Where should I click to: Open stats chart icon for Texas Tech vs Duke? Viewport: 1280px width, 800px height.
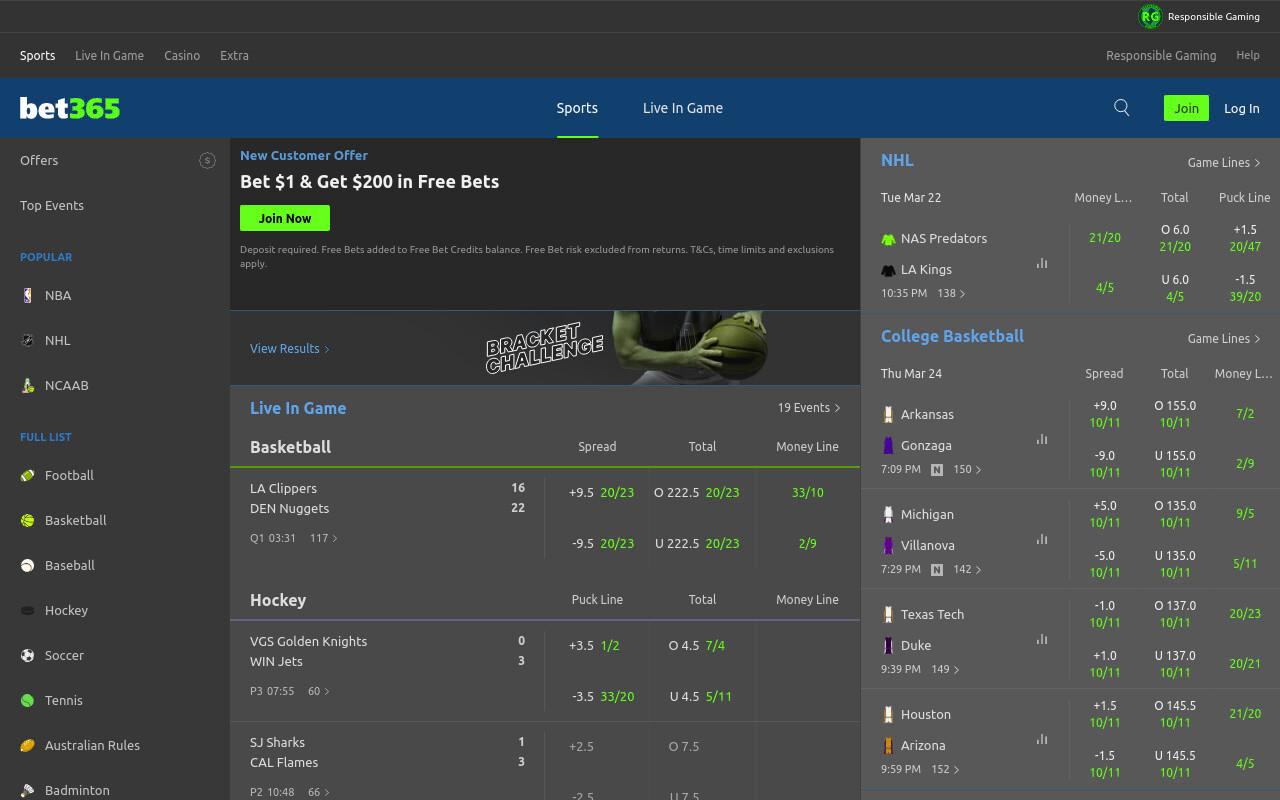tap(1042, 639)
